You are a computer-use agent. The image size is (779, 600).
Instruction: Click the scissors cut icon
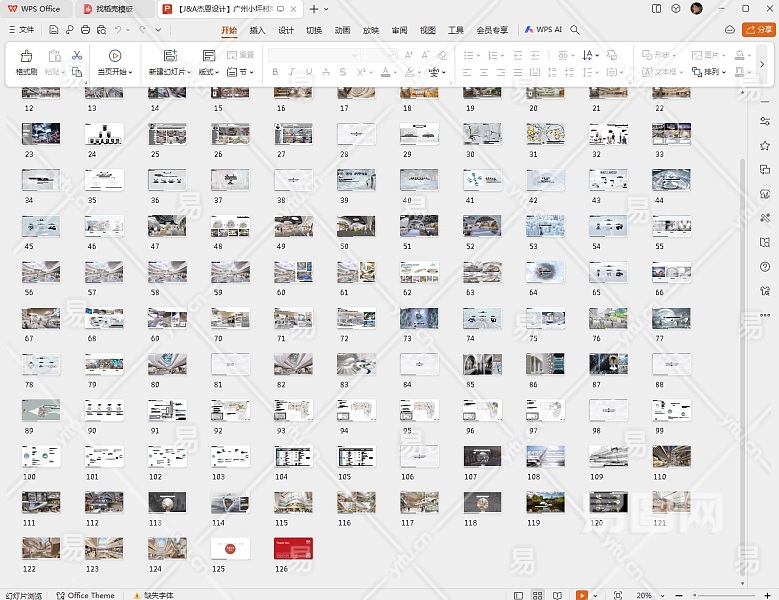click(x=77, y=56)
